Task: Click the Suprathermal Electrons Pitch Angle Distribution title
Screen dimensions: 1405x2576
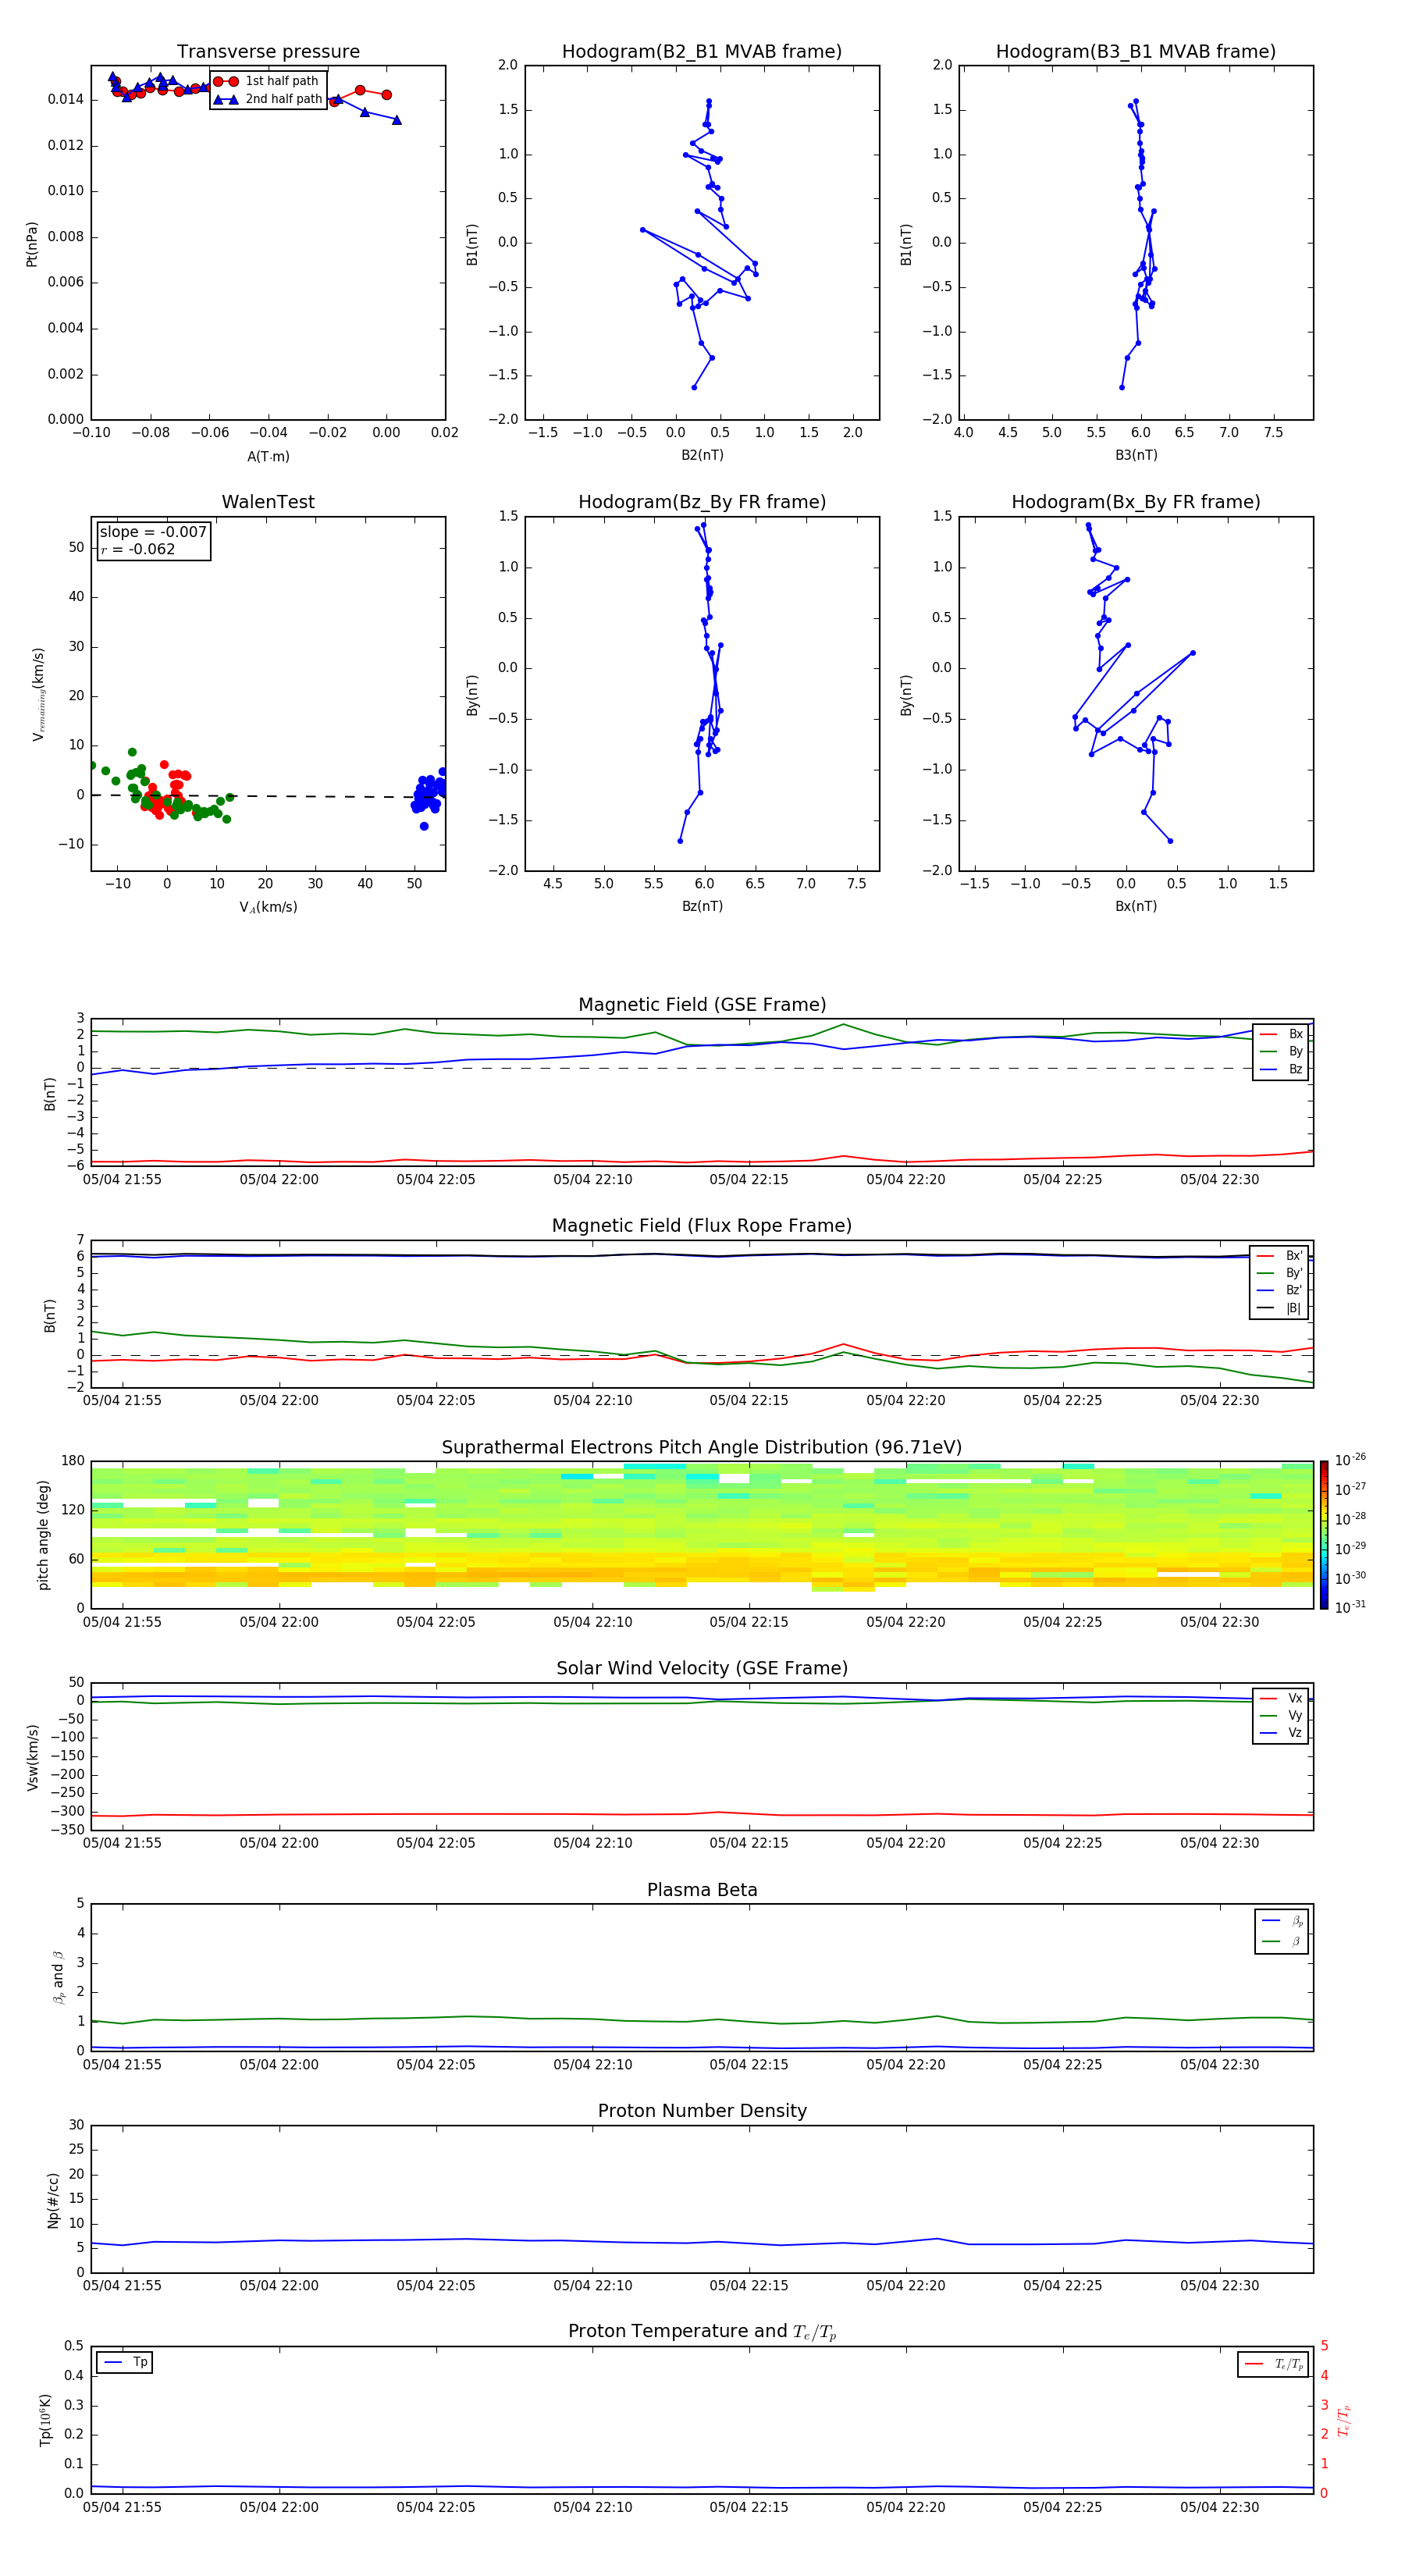Action: click(702, 1448)
